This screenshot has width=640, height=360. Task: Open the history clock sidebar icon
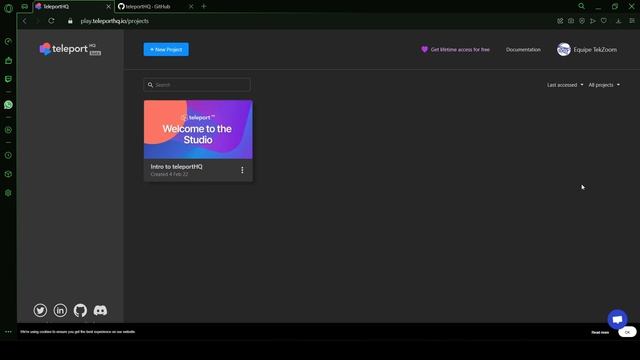(x=8, y=156)
